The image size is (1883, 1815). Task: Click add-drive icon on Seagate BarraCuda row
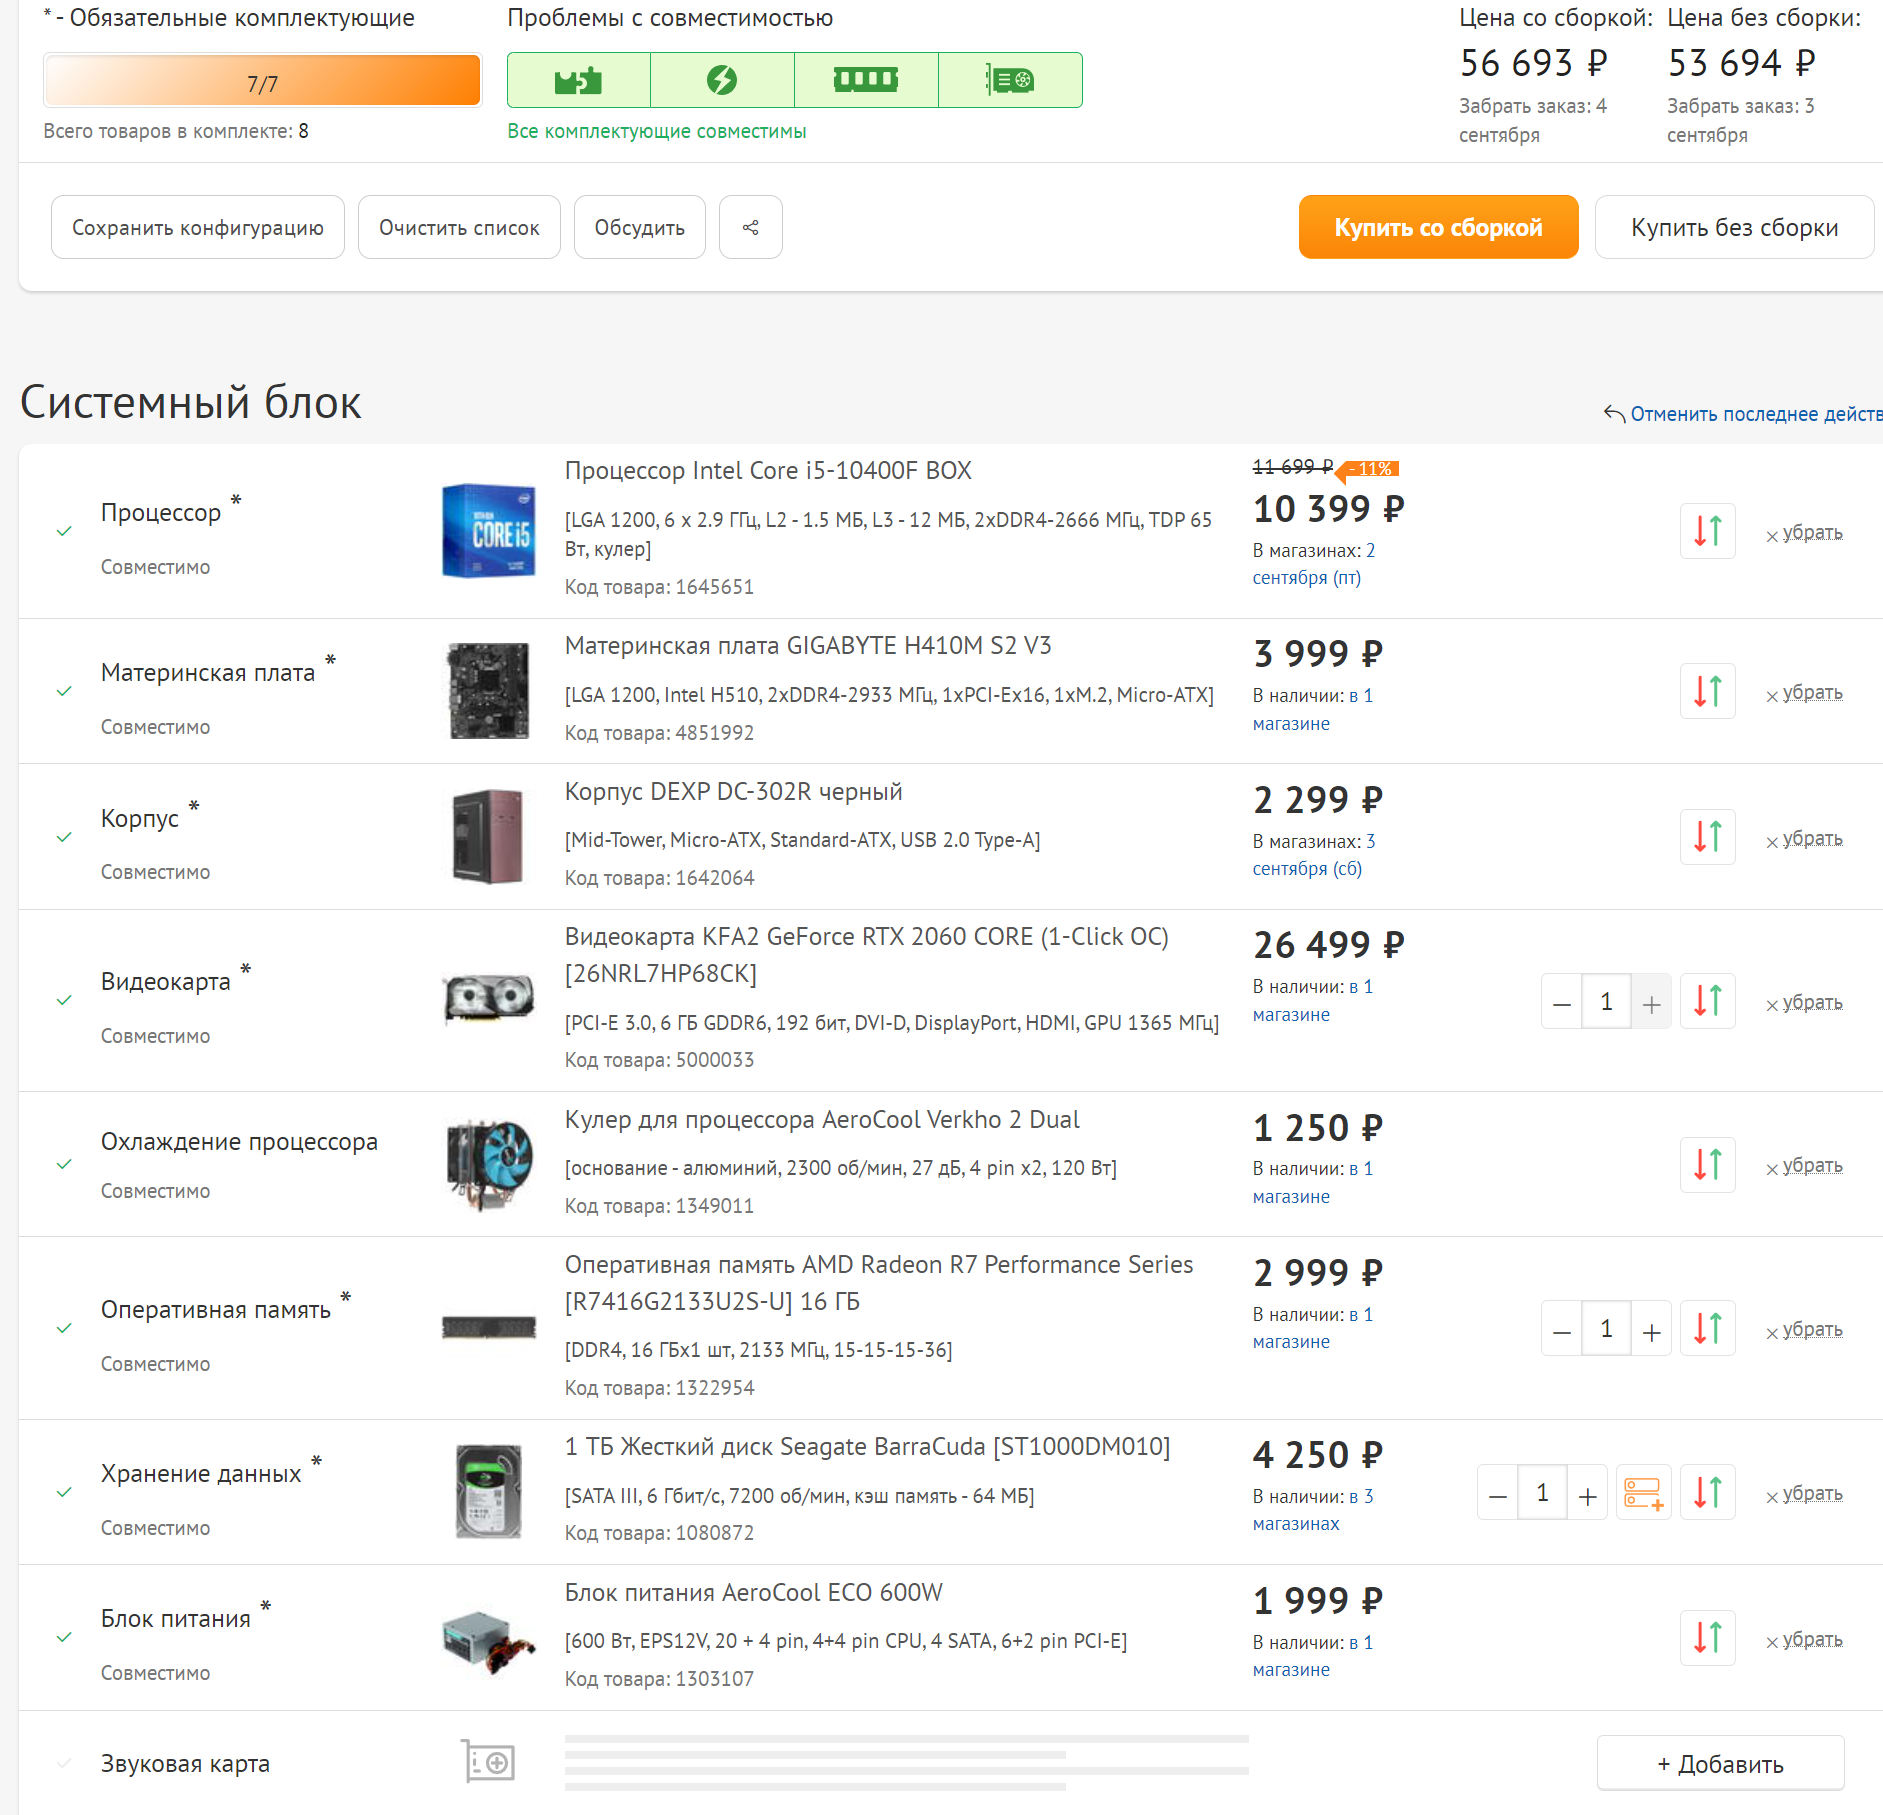(x=1643, y=1492)
